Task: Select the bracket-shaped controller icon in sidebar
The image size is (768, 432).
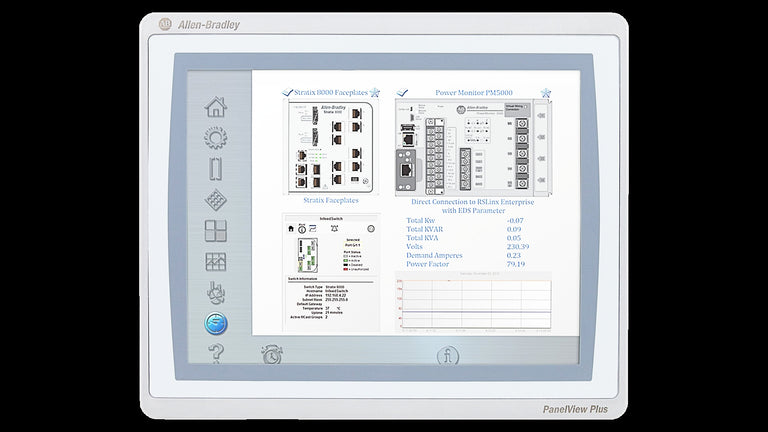Action: coord(216,169)
